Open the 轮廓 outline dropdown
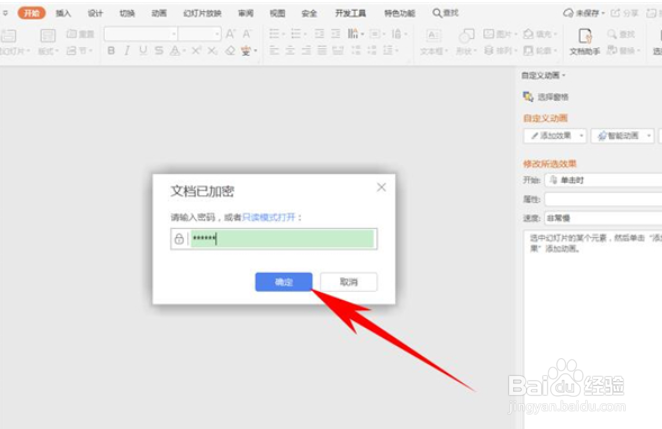This screenshot has width=662, height=429. pos(540,51)
